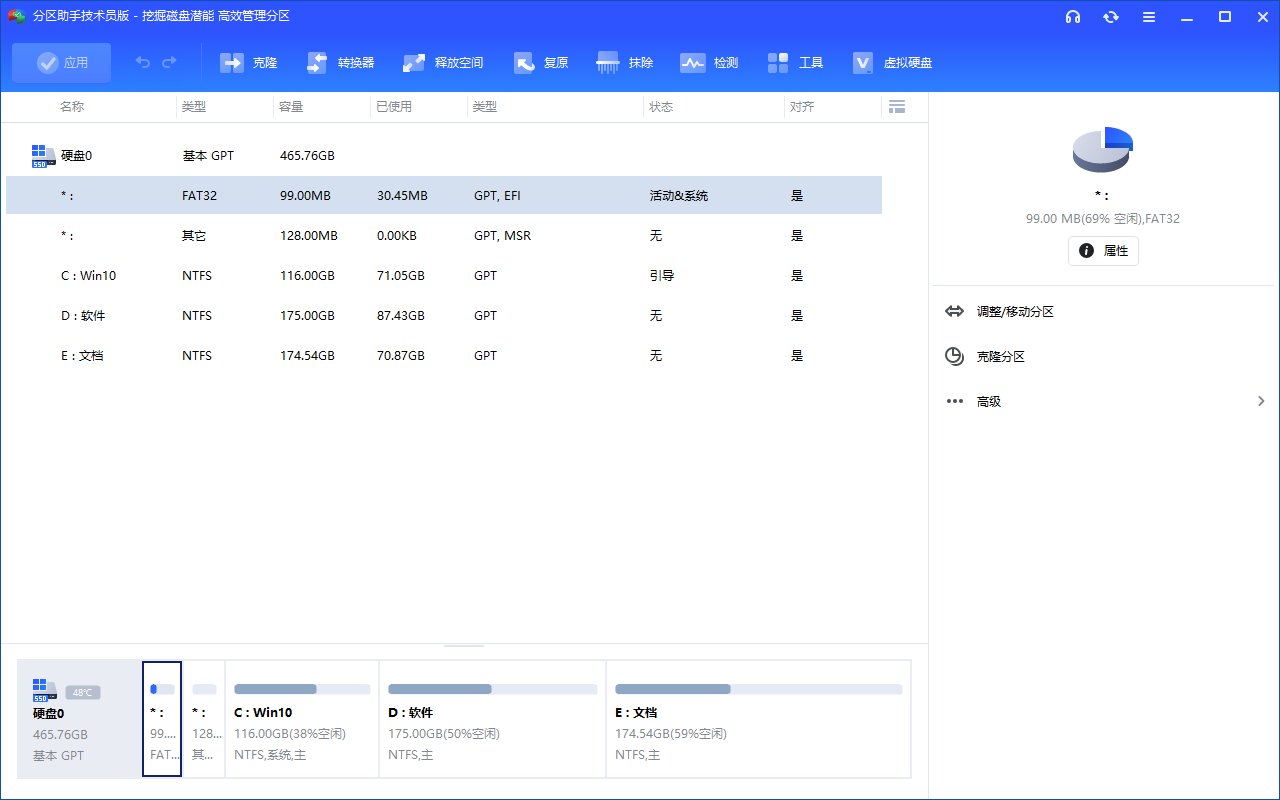Open the Test (检测) tool
The width and height of the screenshot is (1280, 800).
coord(709,63)
